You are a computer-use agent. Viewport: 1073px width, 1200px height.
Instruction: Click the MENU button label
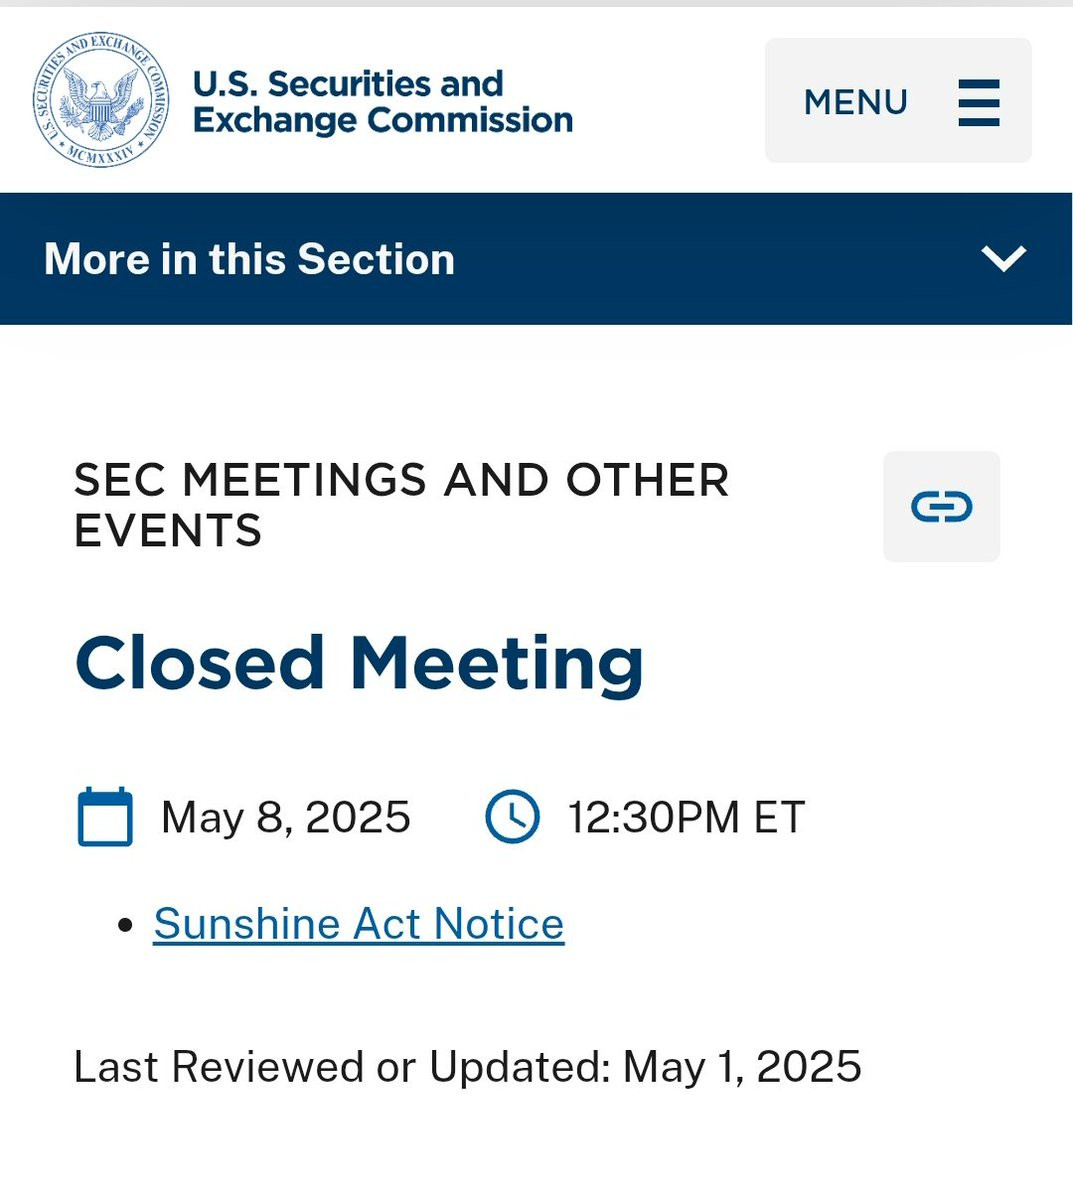855,102
